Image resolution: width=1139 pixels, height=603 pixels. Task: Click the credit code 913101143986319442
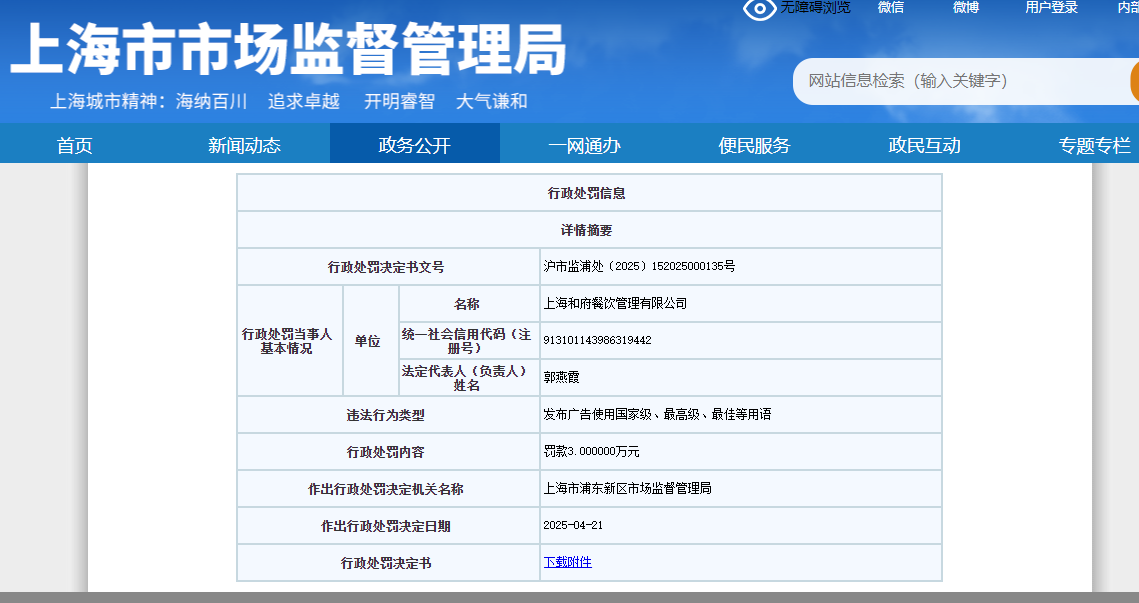tap(597, 340)
